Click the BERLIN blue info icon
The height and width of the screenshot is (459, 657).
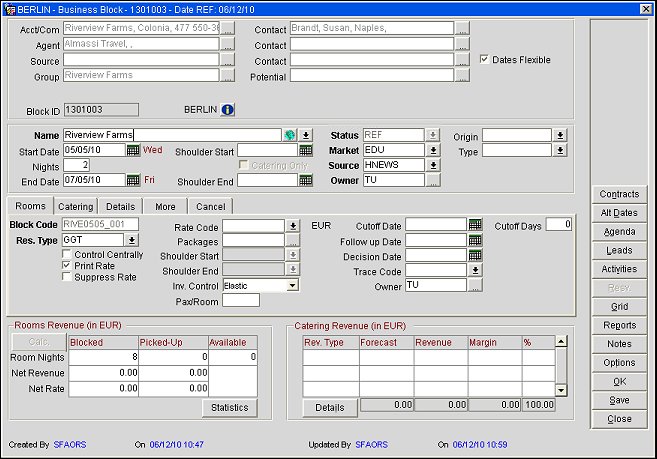tap(227, 109)
